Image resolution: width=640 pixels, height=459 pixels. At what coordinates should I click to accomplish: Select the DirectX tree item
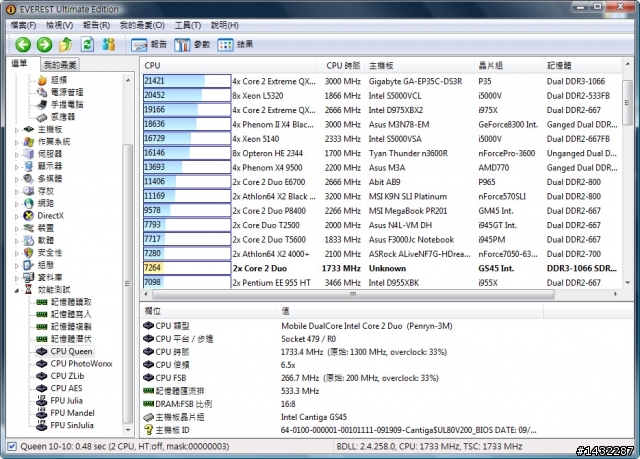tap(51, 215)
